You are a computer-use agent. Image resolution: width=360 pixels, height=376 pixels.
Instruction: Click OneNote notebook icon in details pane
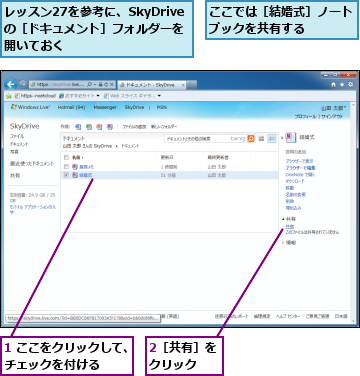[x=290, y=137]
